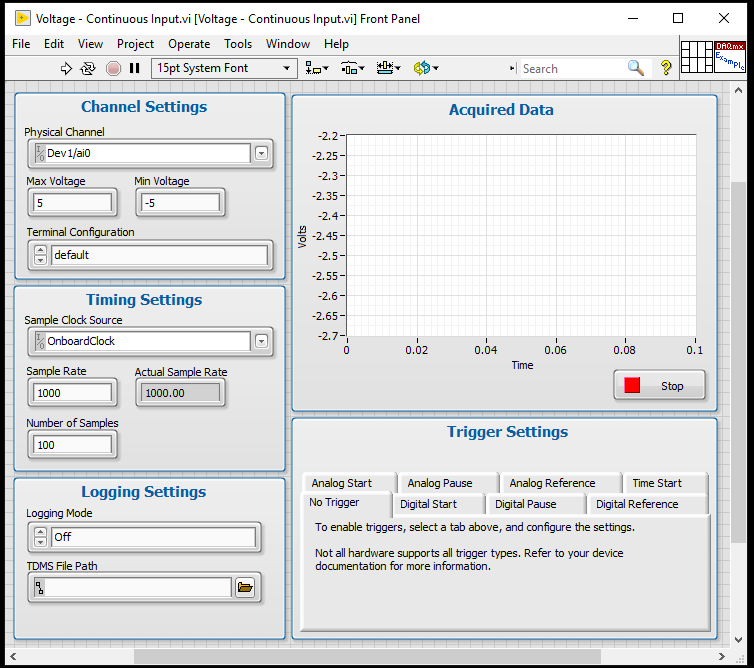The width and height of the screenshot is (754, 668).
Task: Click the DAQmx Example VI icon
Action: (x=729, y=57)
